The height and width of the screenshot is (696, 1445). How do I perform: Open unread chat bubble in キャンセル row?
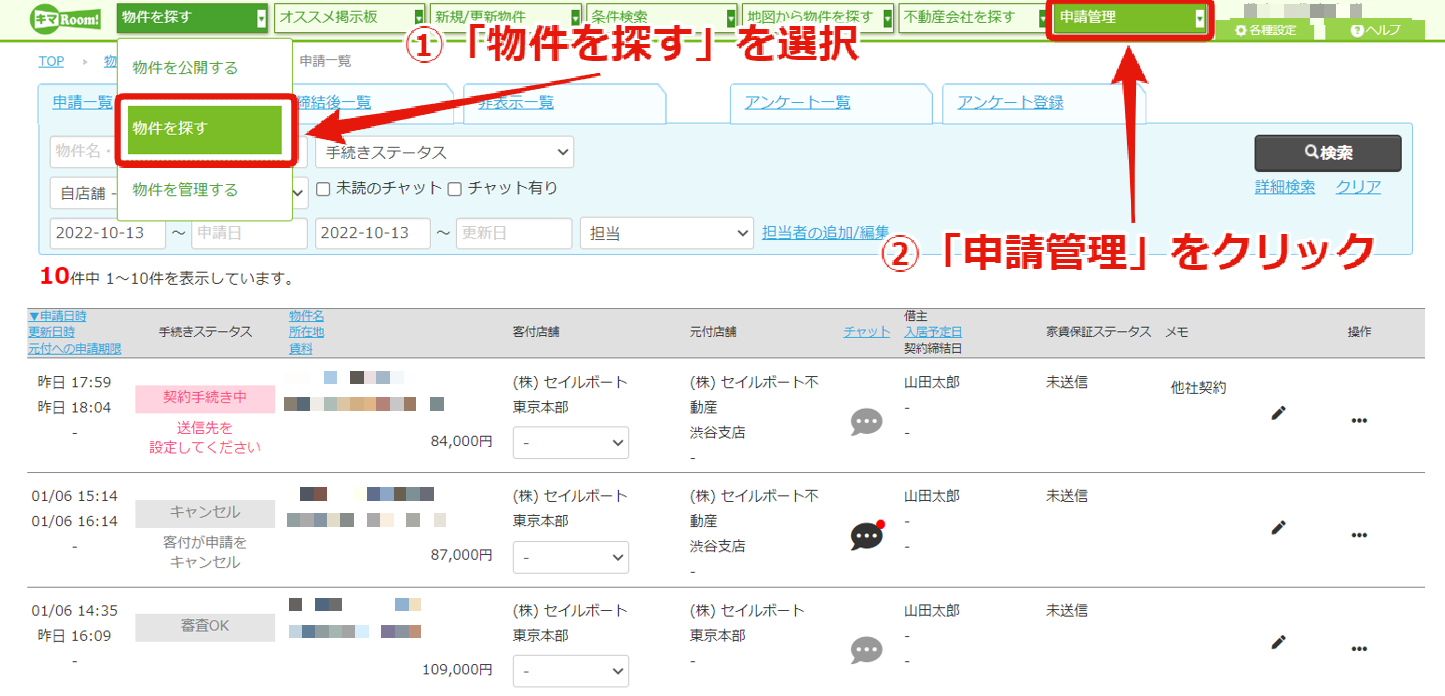(x=867, y=535)
